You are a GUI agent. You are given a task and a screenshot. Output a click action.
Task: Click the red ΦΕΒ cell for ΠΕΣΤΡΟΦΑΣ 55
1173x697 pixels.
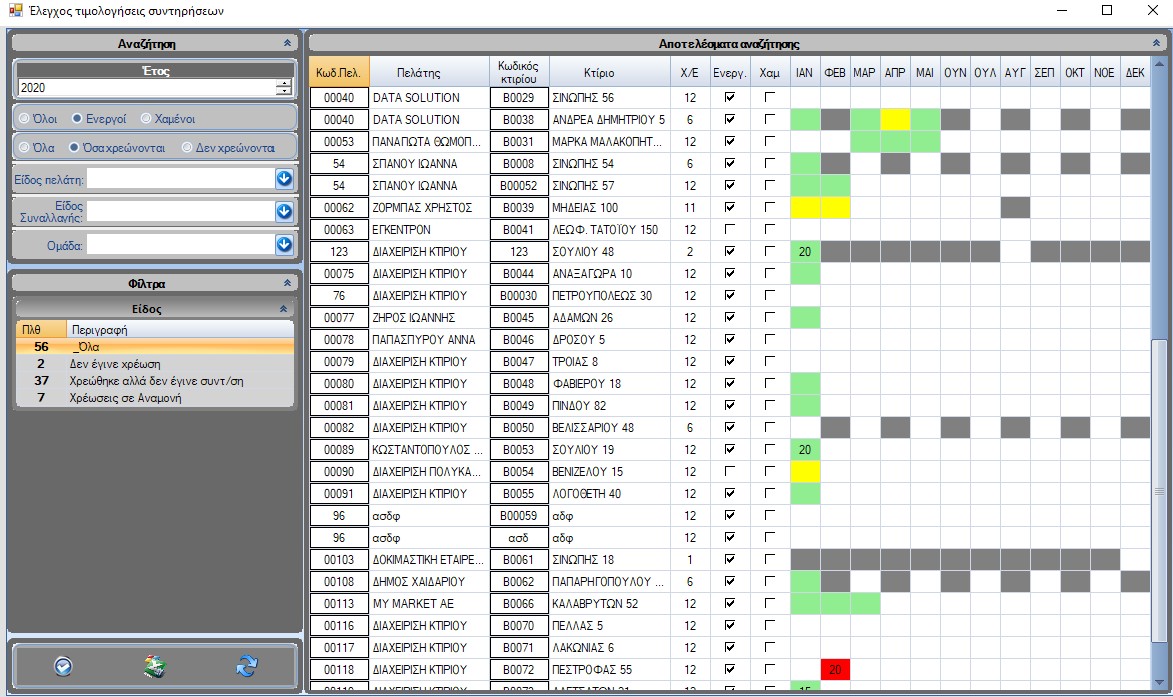[x=835, y=670]
